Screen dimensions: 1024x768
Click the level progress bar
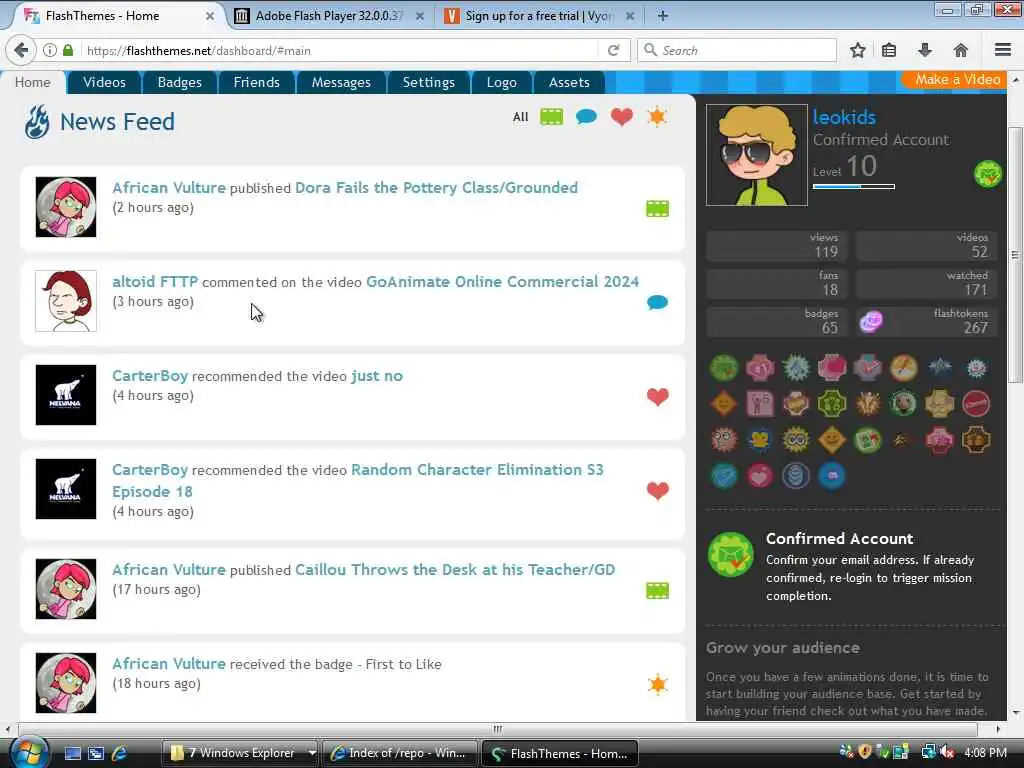pyautogui.click(x=854, y=187)
